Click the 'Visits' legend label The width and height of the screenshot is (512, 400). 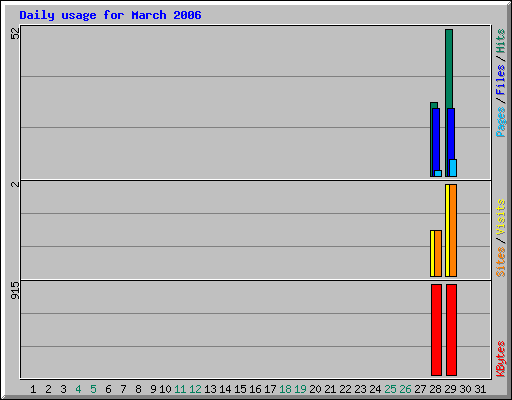(x=500, y=217)
